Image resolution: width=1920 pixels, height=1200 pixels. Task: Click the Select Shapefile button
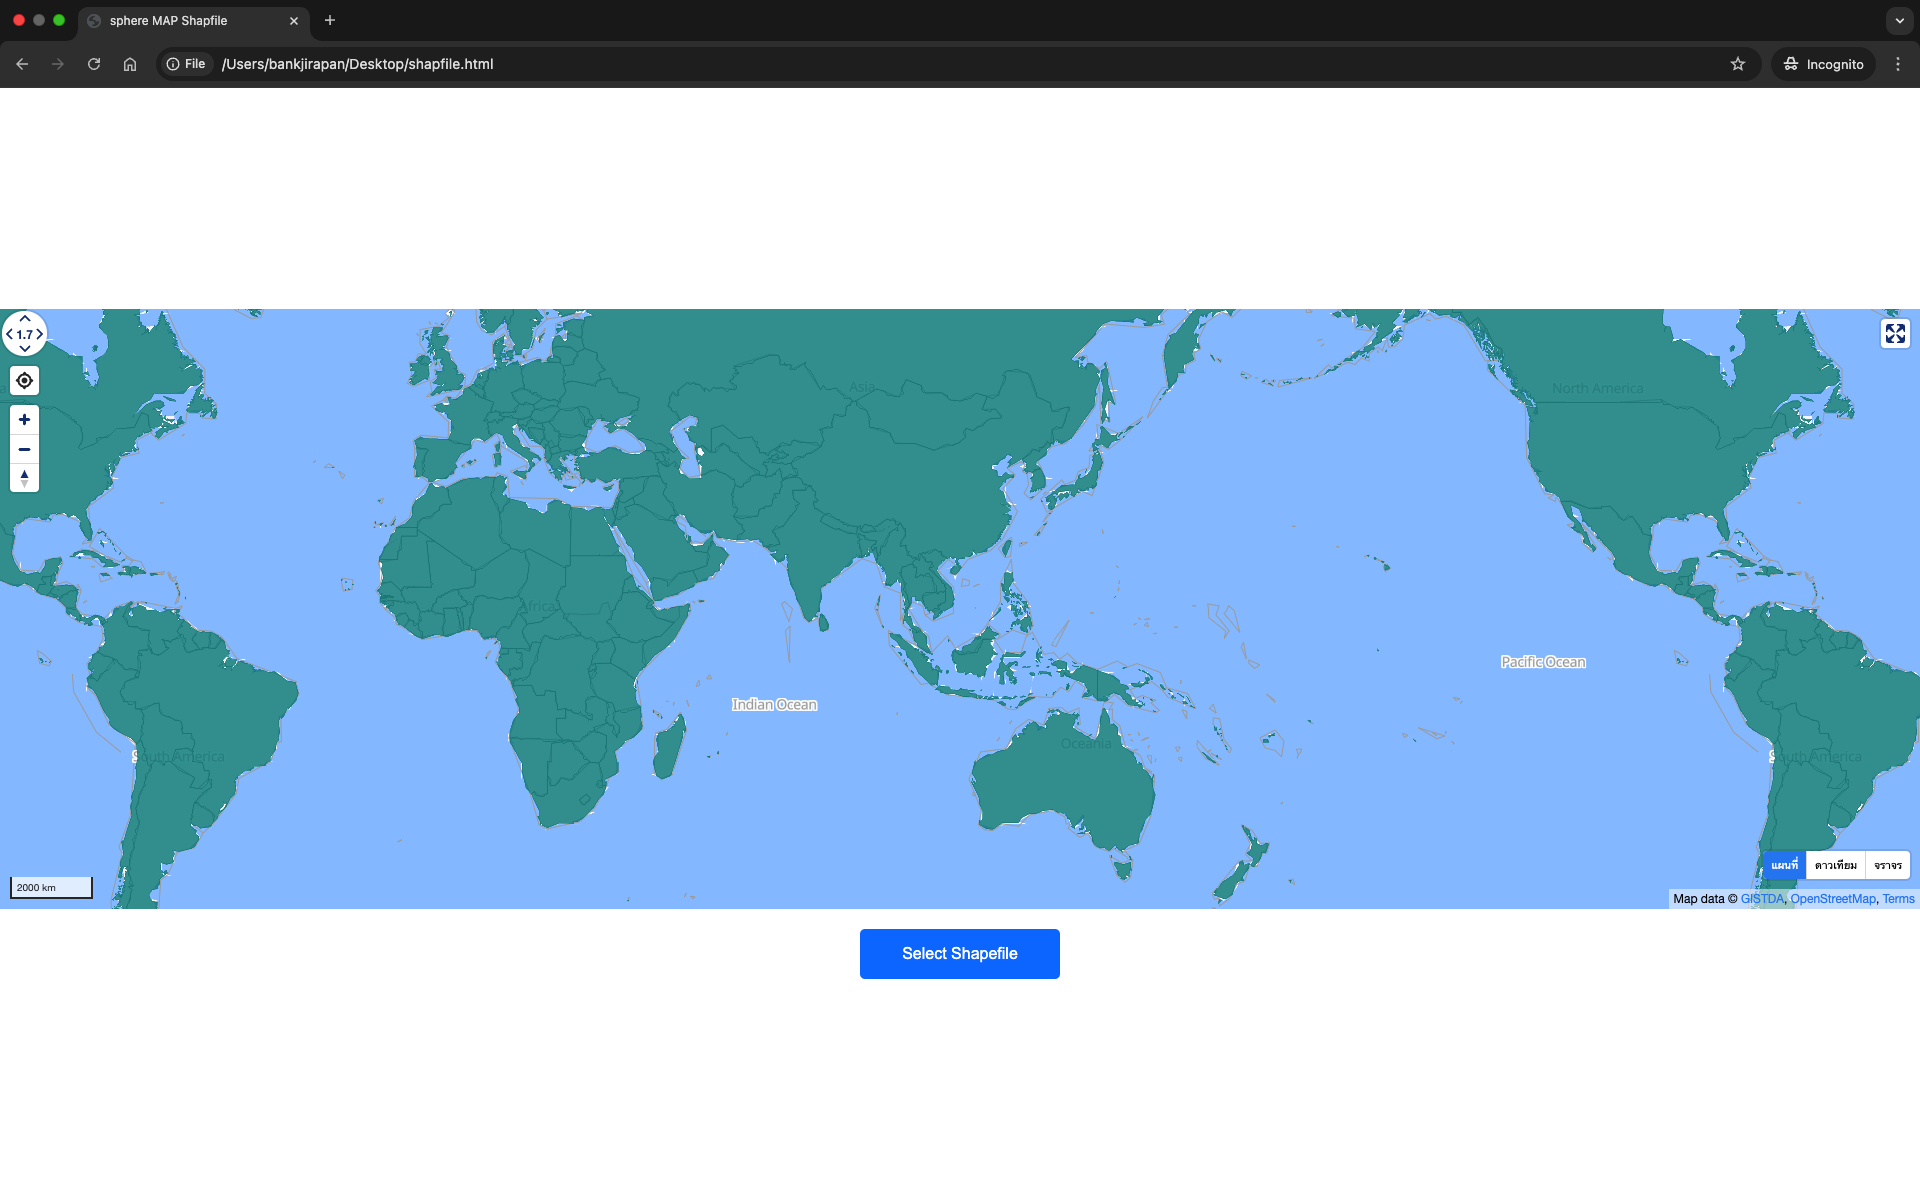point(959,953)
